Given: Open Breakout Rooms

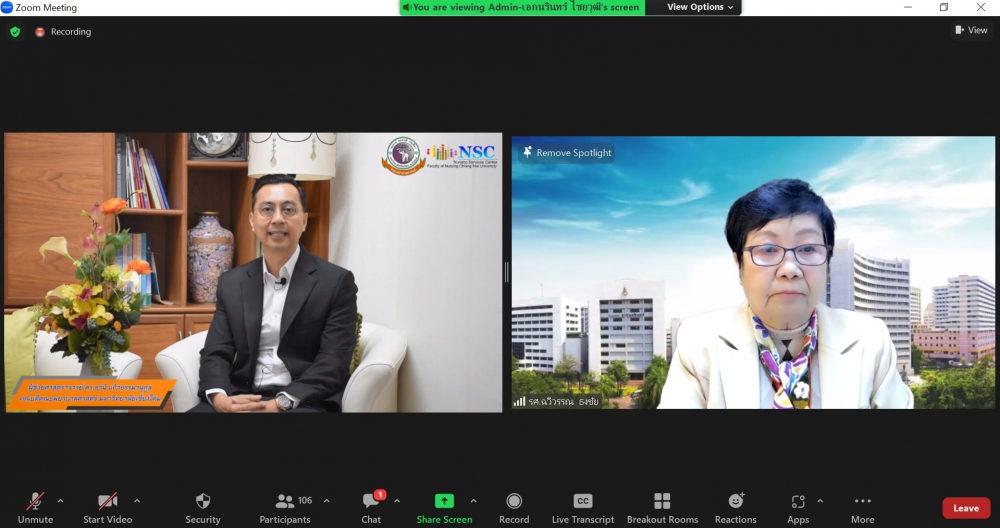Looking at the screenshot, I should click(662, 502).
